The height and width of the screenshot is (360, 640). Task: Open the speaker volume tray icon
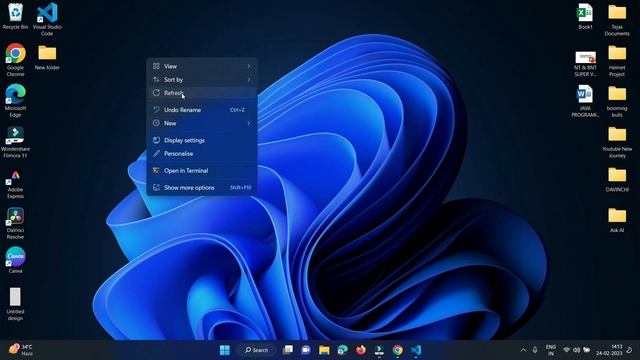click(x=576, y=350)
